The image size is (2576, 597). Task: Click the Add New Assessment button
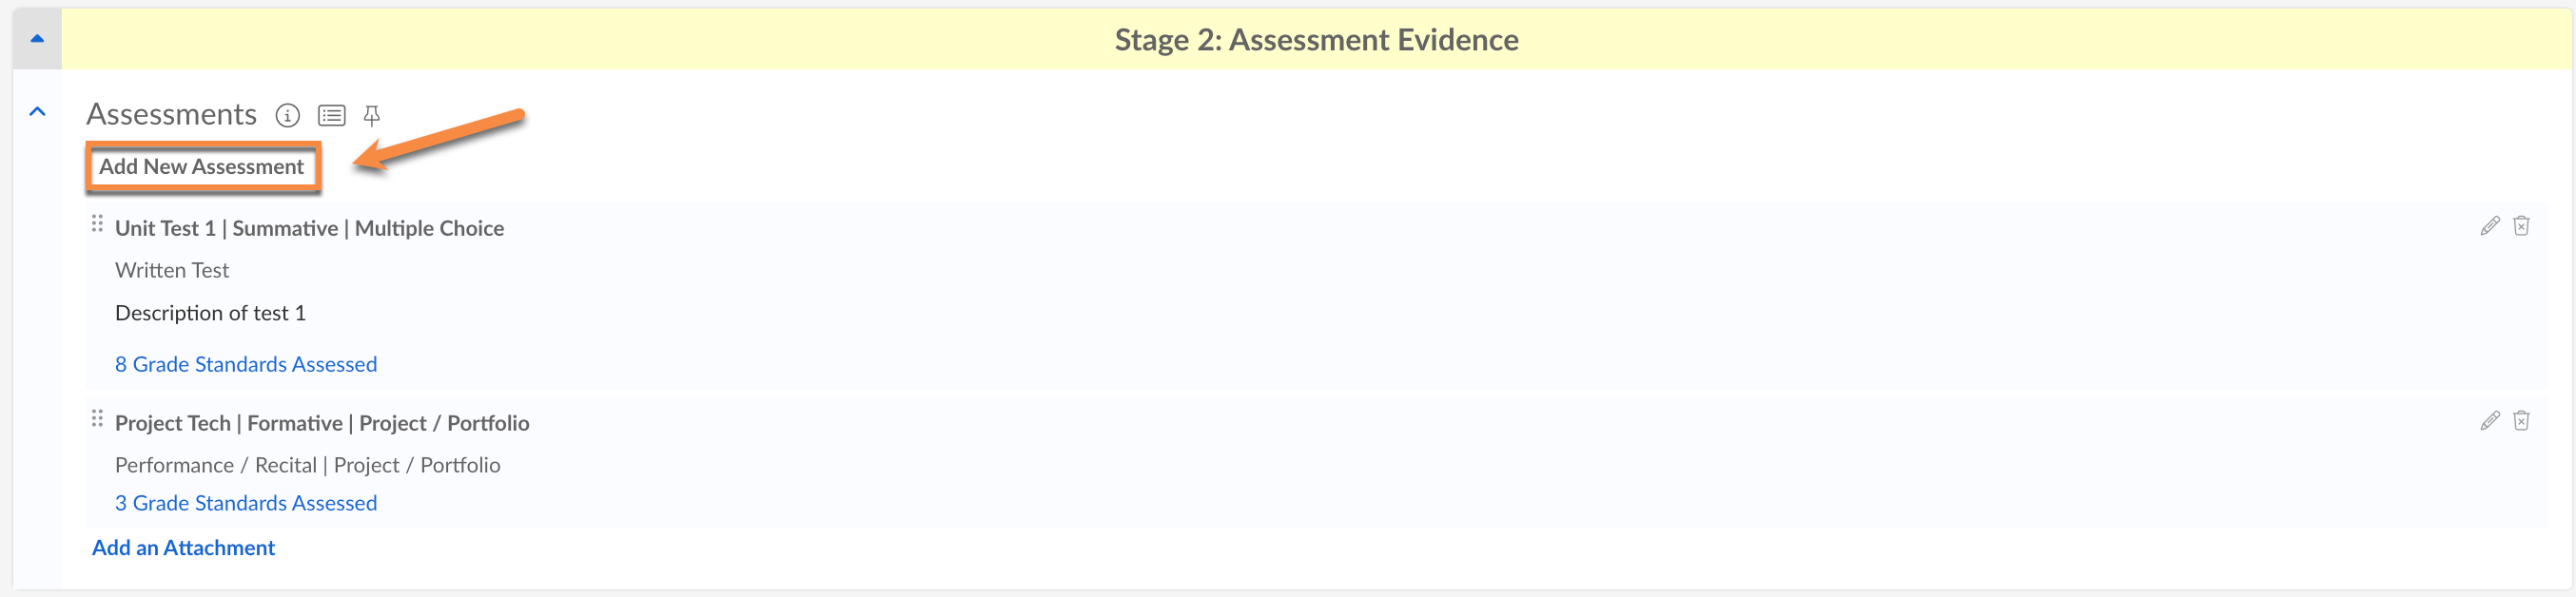pyautogui.click(x=202, y=167)
